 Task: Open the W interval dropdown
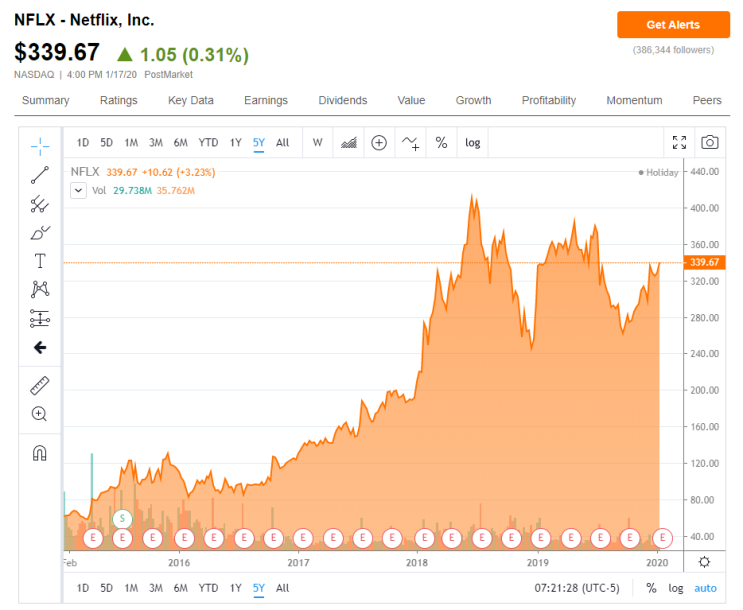point(317,142)
